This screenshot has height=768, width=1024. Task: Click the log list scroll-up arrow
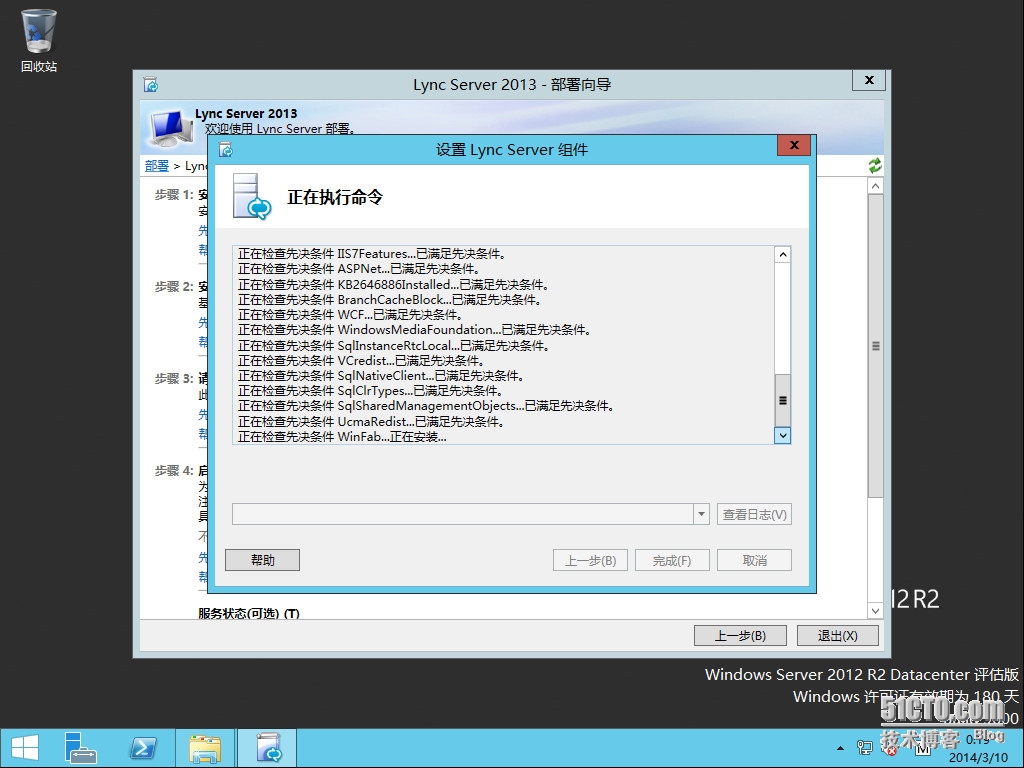tap(782, 255)
